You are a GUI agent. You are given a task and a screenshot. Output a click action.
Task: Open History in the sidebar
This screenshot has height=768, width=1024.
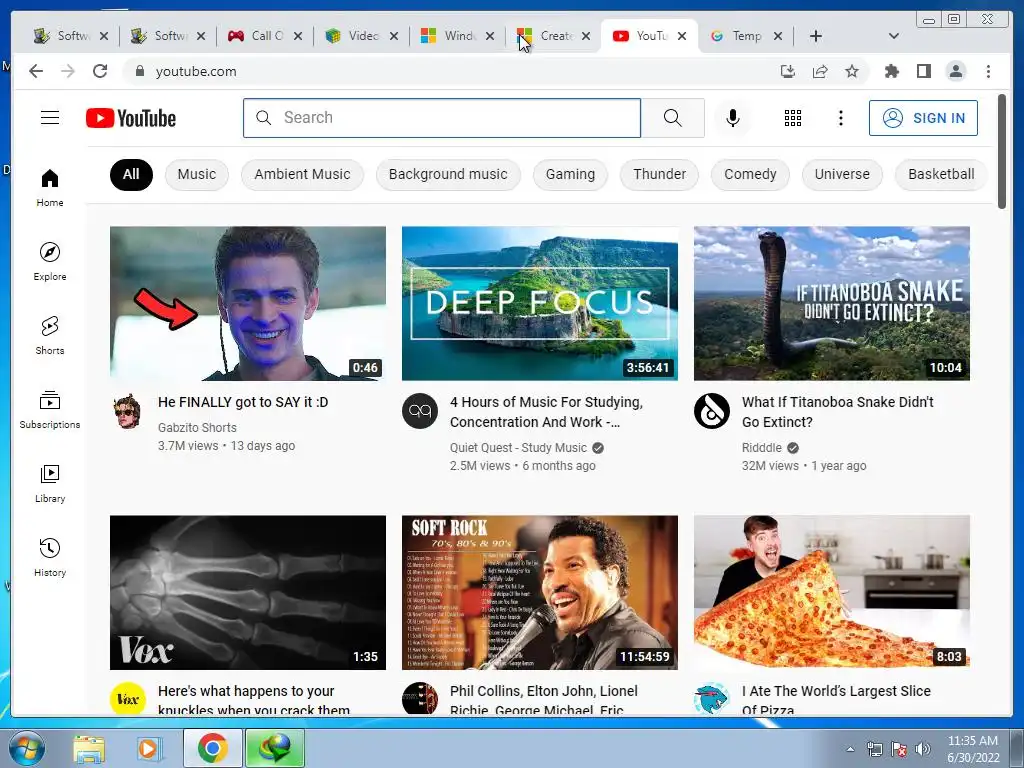(50, 557)
